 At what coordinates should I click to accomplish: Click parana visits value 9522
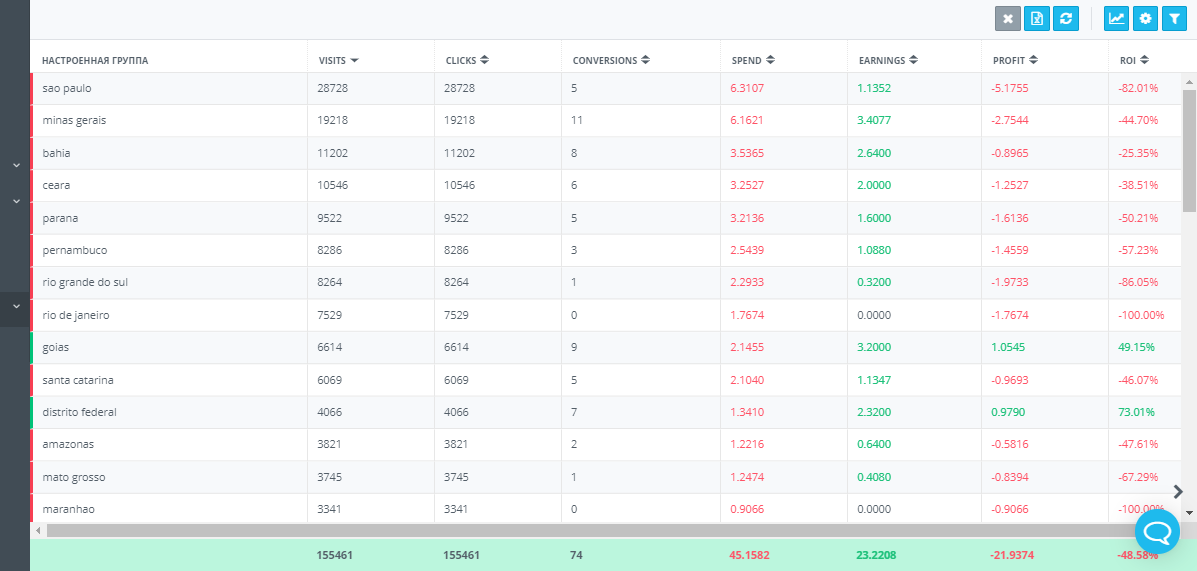330,218
